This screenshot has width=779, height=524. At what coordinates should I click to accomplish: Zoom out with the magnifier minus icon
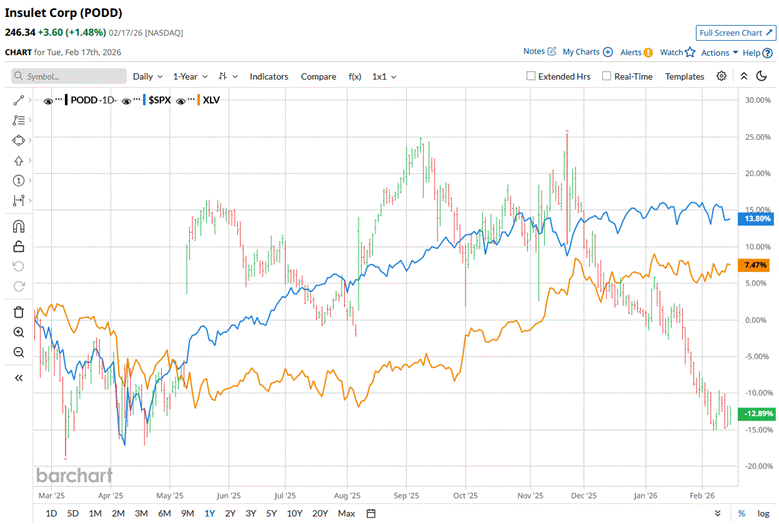tap(20, 352)
